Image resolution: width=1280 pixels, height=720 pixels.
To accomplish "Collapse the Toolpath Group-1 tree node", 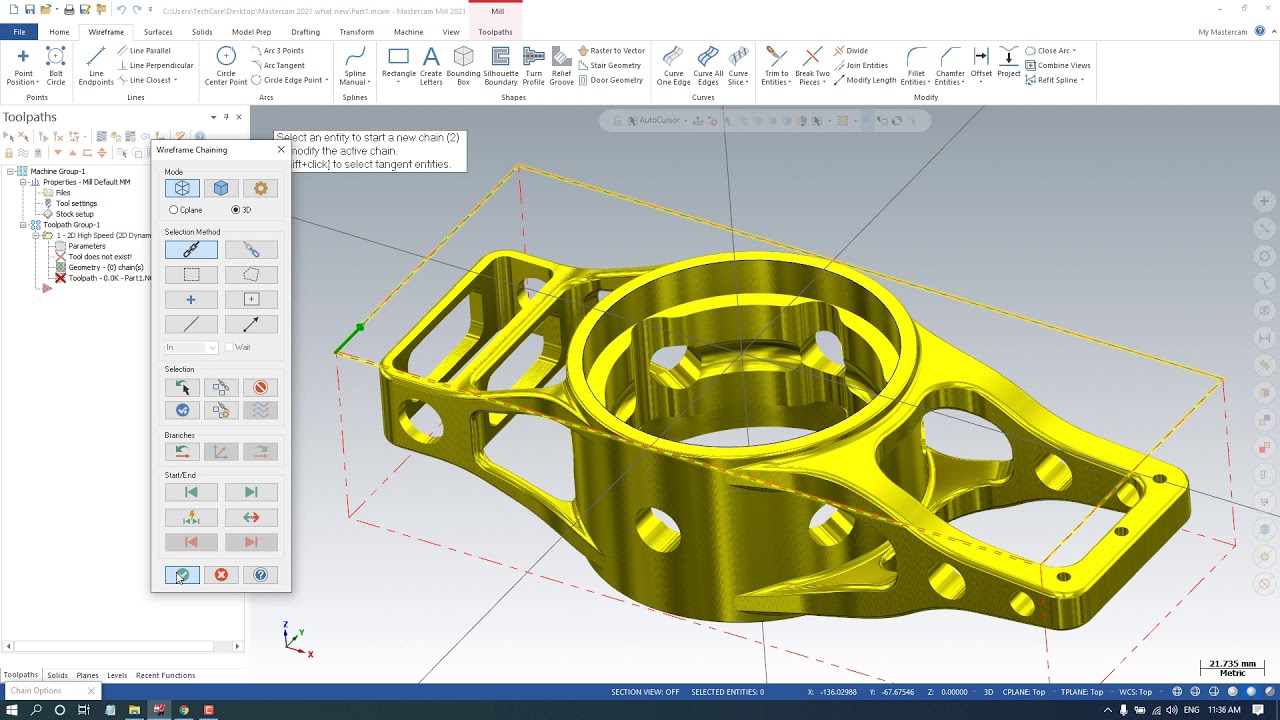I will point(23,225).
